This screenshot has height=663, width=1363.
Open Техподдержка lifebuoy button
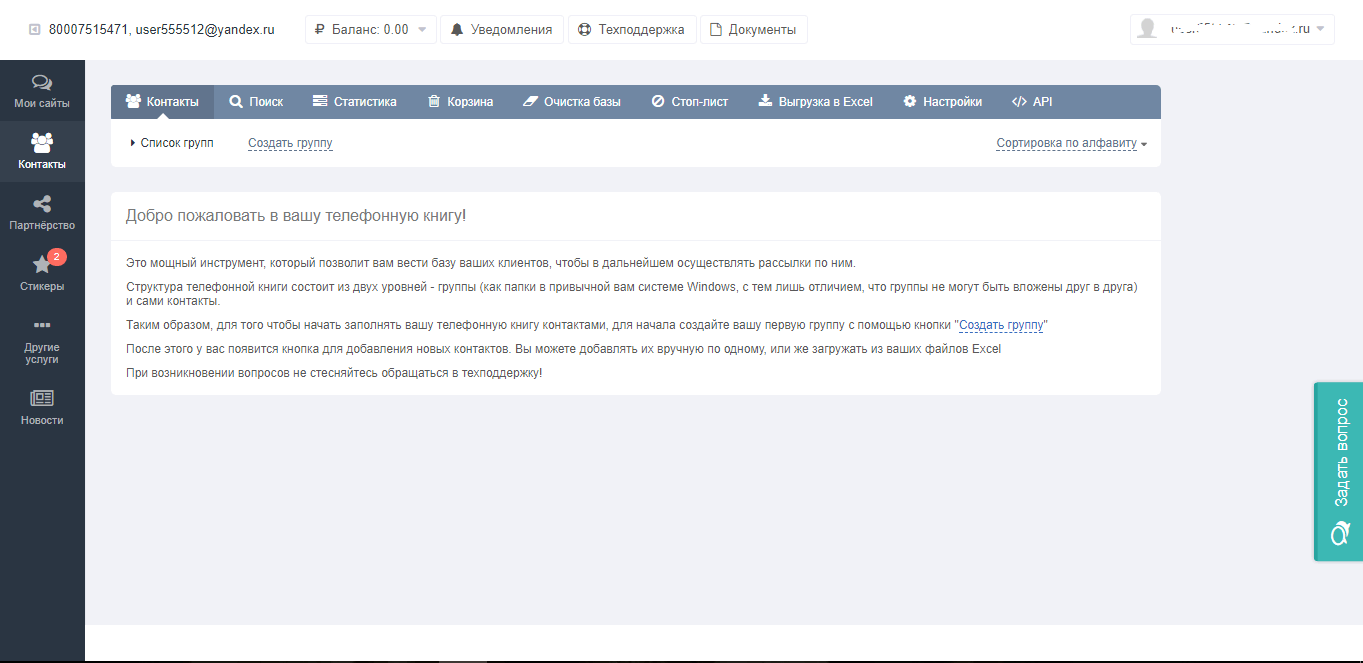pyautogui.click(x=632, y=30)
